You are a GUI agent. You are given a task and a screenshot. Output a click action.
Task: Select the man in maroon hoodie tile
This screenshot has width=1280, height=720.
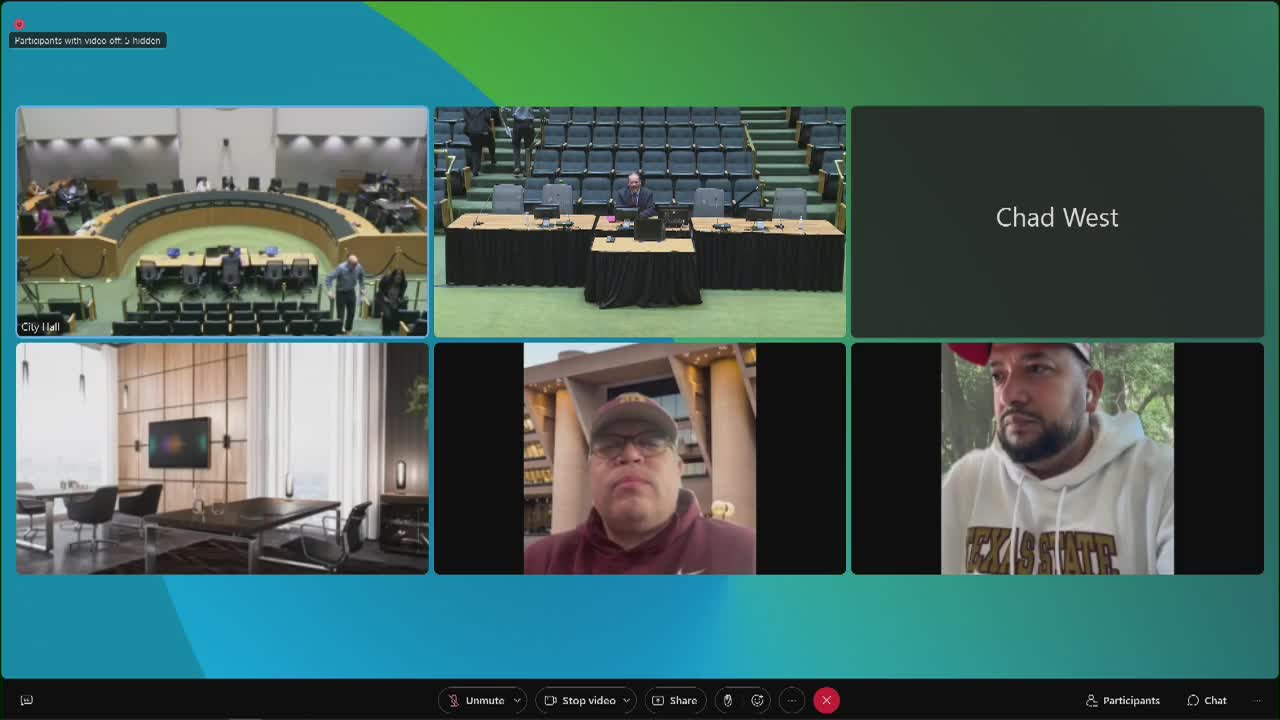coord(640,458)
